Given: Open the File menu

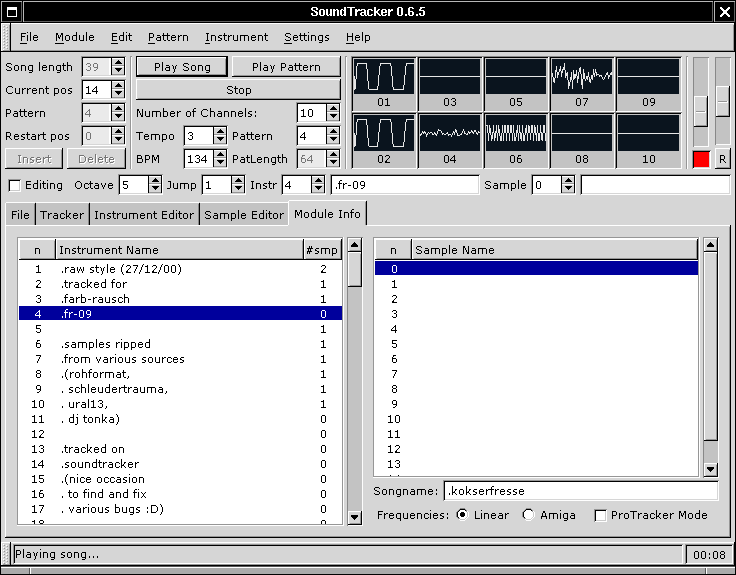Looking at the screenshot, I should pos(29,37).
